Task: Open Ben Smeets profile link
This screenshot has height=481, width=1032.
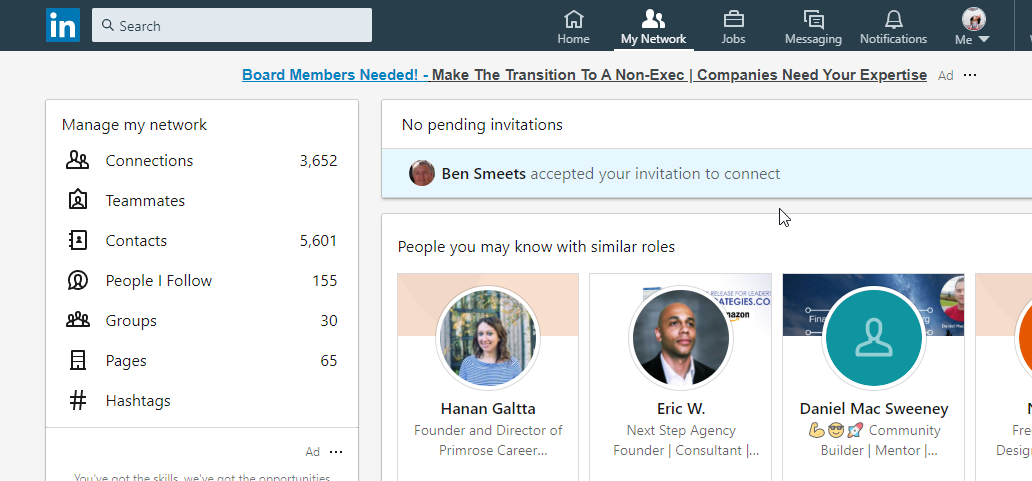Action: [x=484, y=174]
